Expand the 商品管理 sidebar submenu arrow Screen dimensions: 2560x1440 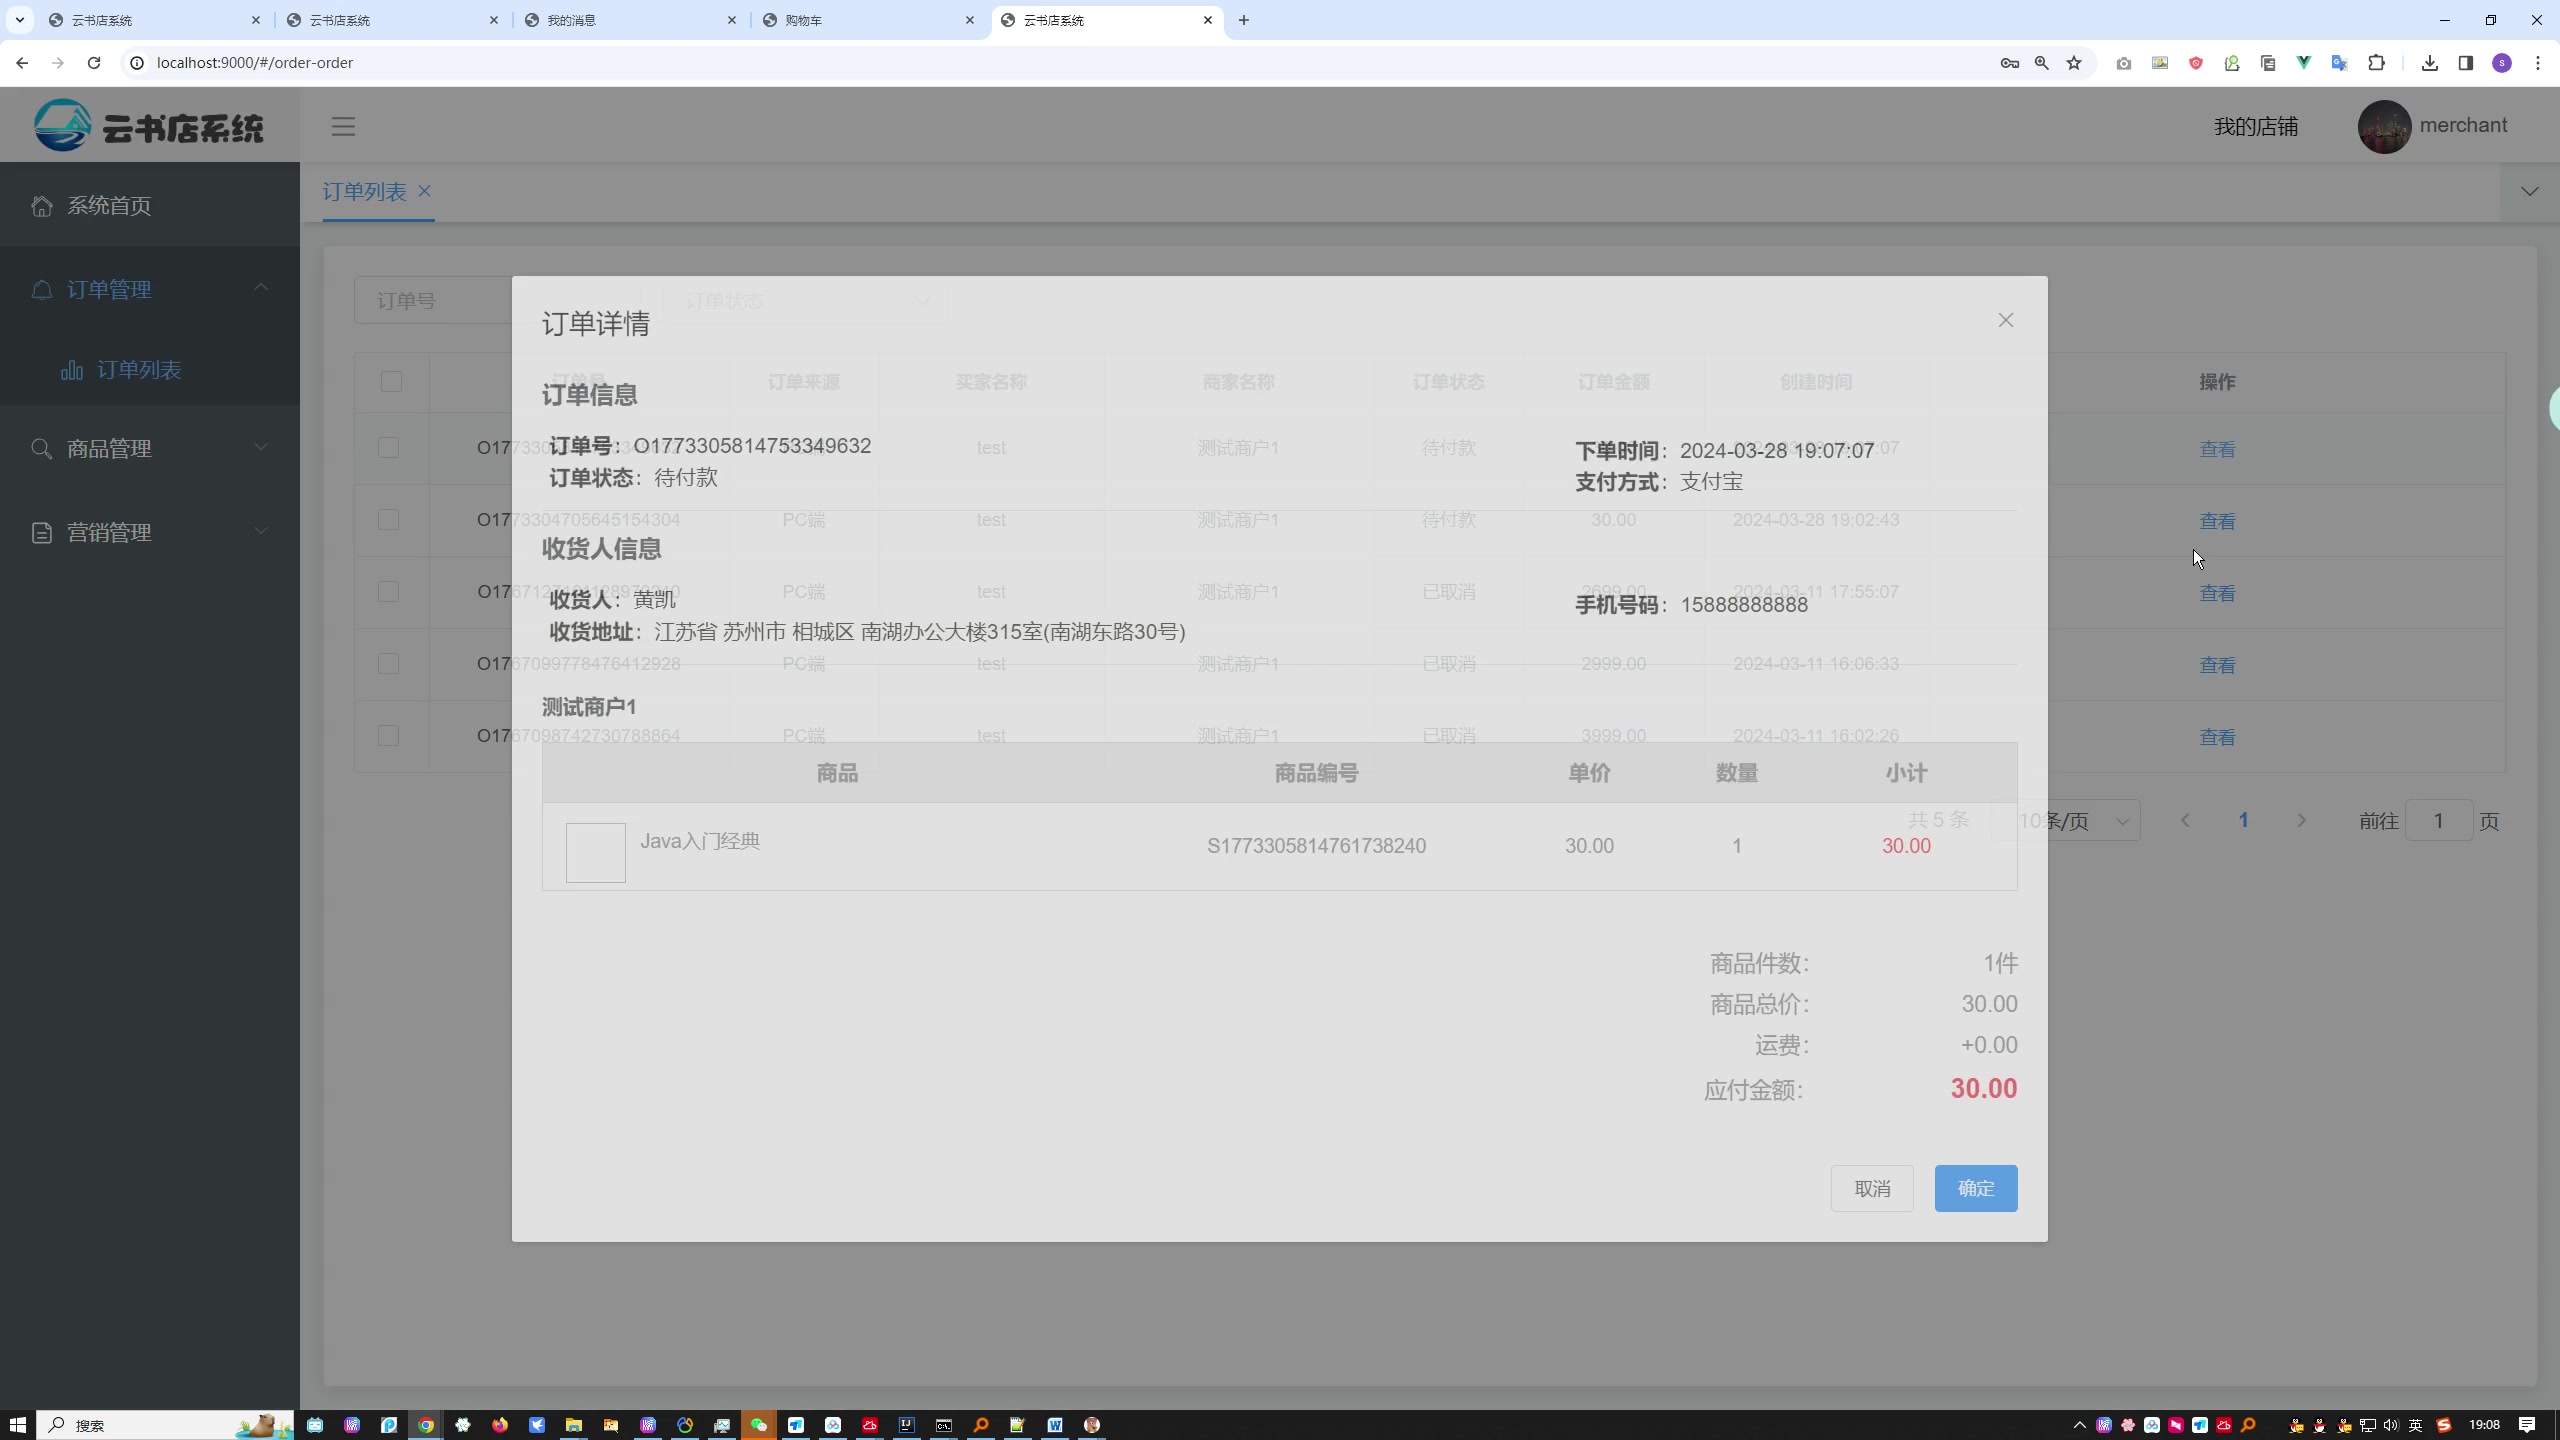(x=260, y=447)
